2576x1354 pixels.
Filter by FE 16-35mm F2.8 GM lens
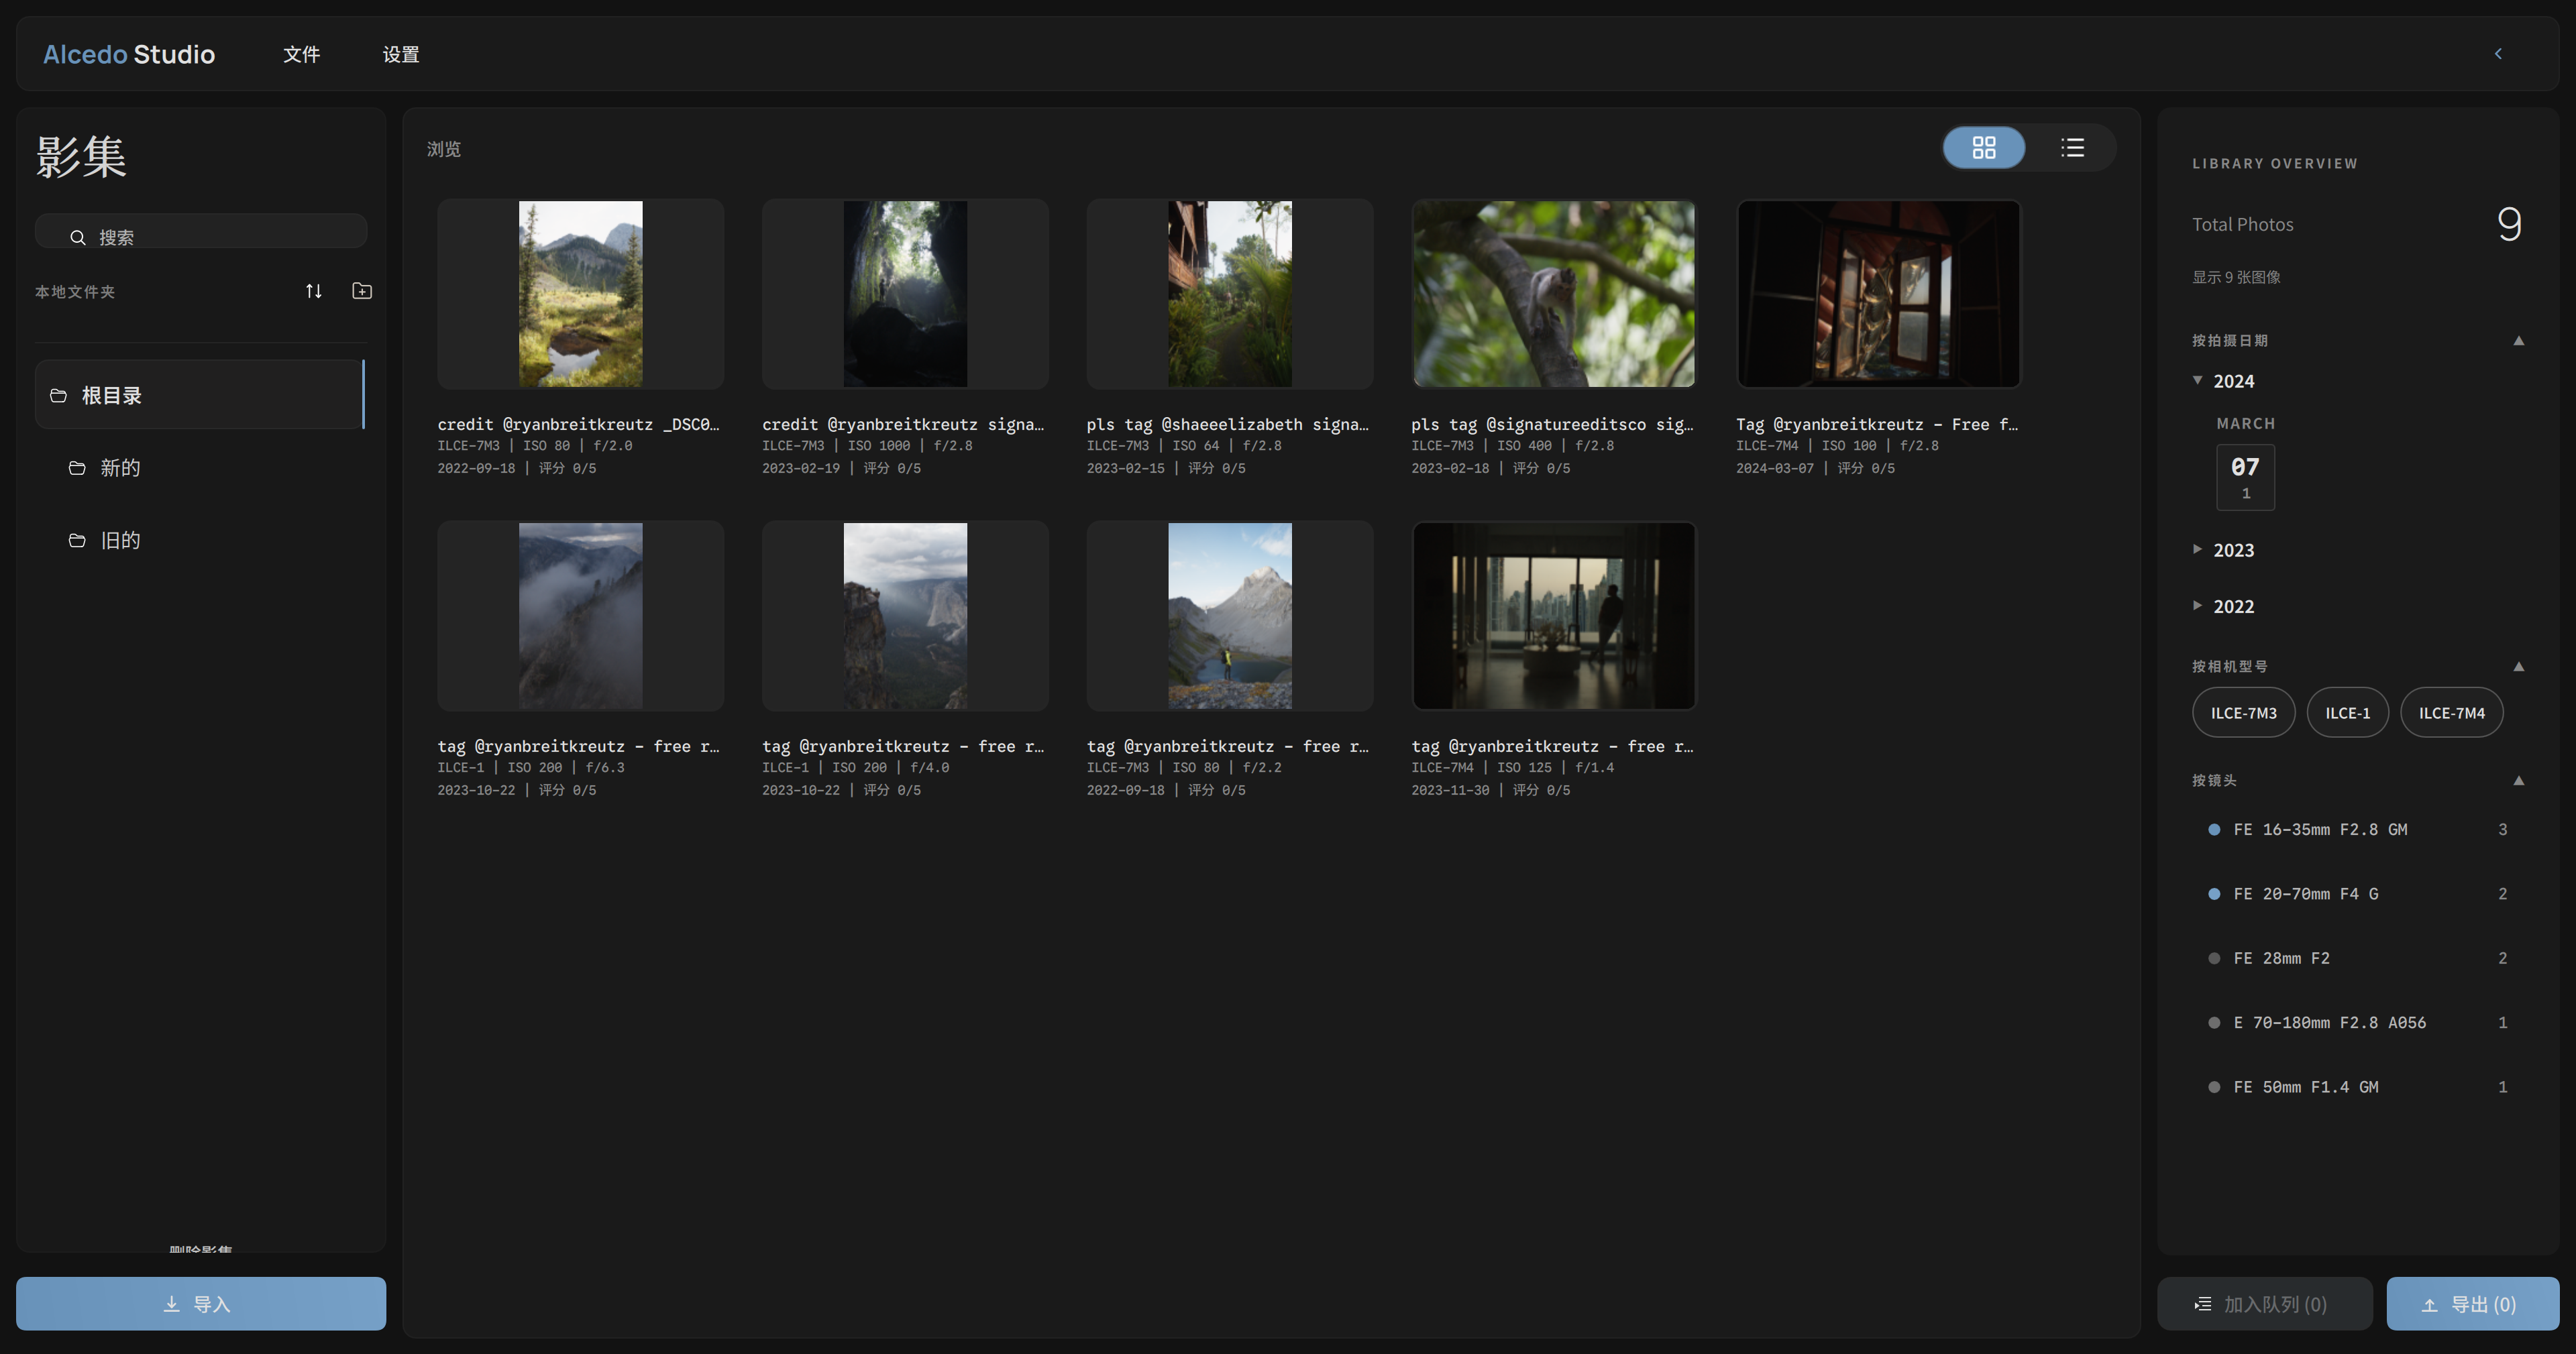[2320, 829]
